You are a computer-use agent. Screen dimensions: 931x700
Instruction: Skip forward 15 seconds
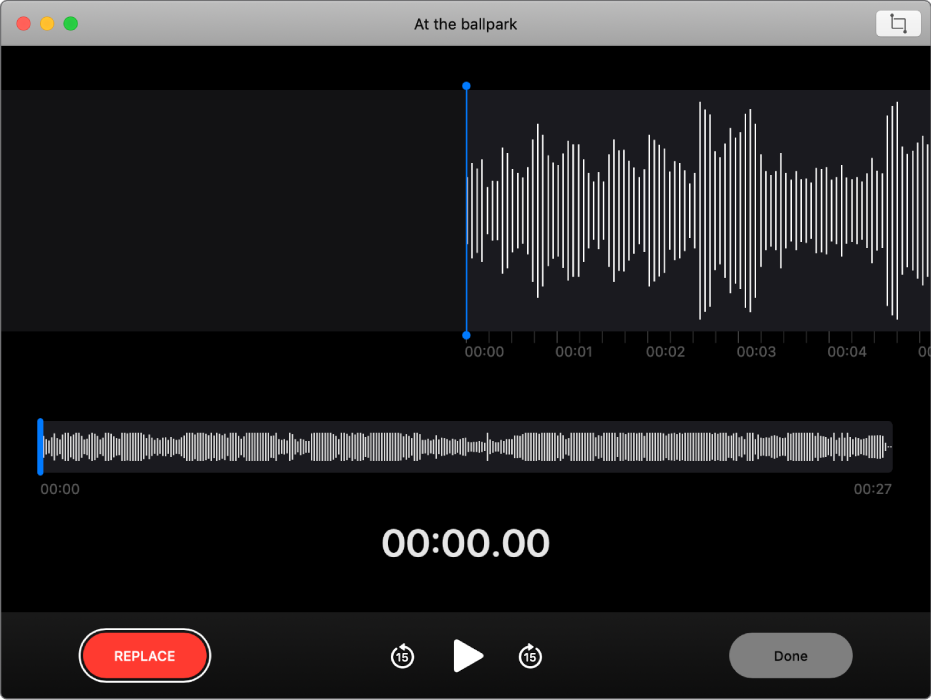(x=530, y=656)
